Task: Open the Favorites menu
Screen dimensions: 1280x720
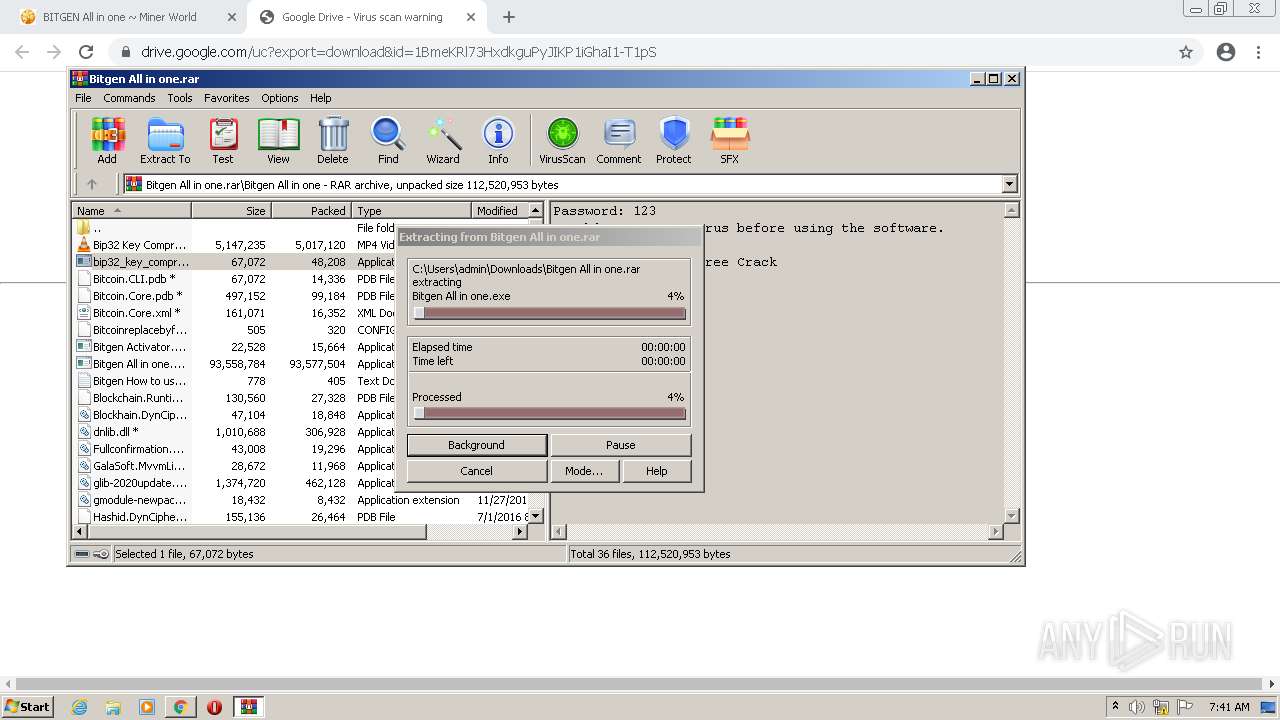Action: 227,98
